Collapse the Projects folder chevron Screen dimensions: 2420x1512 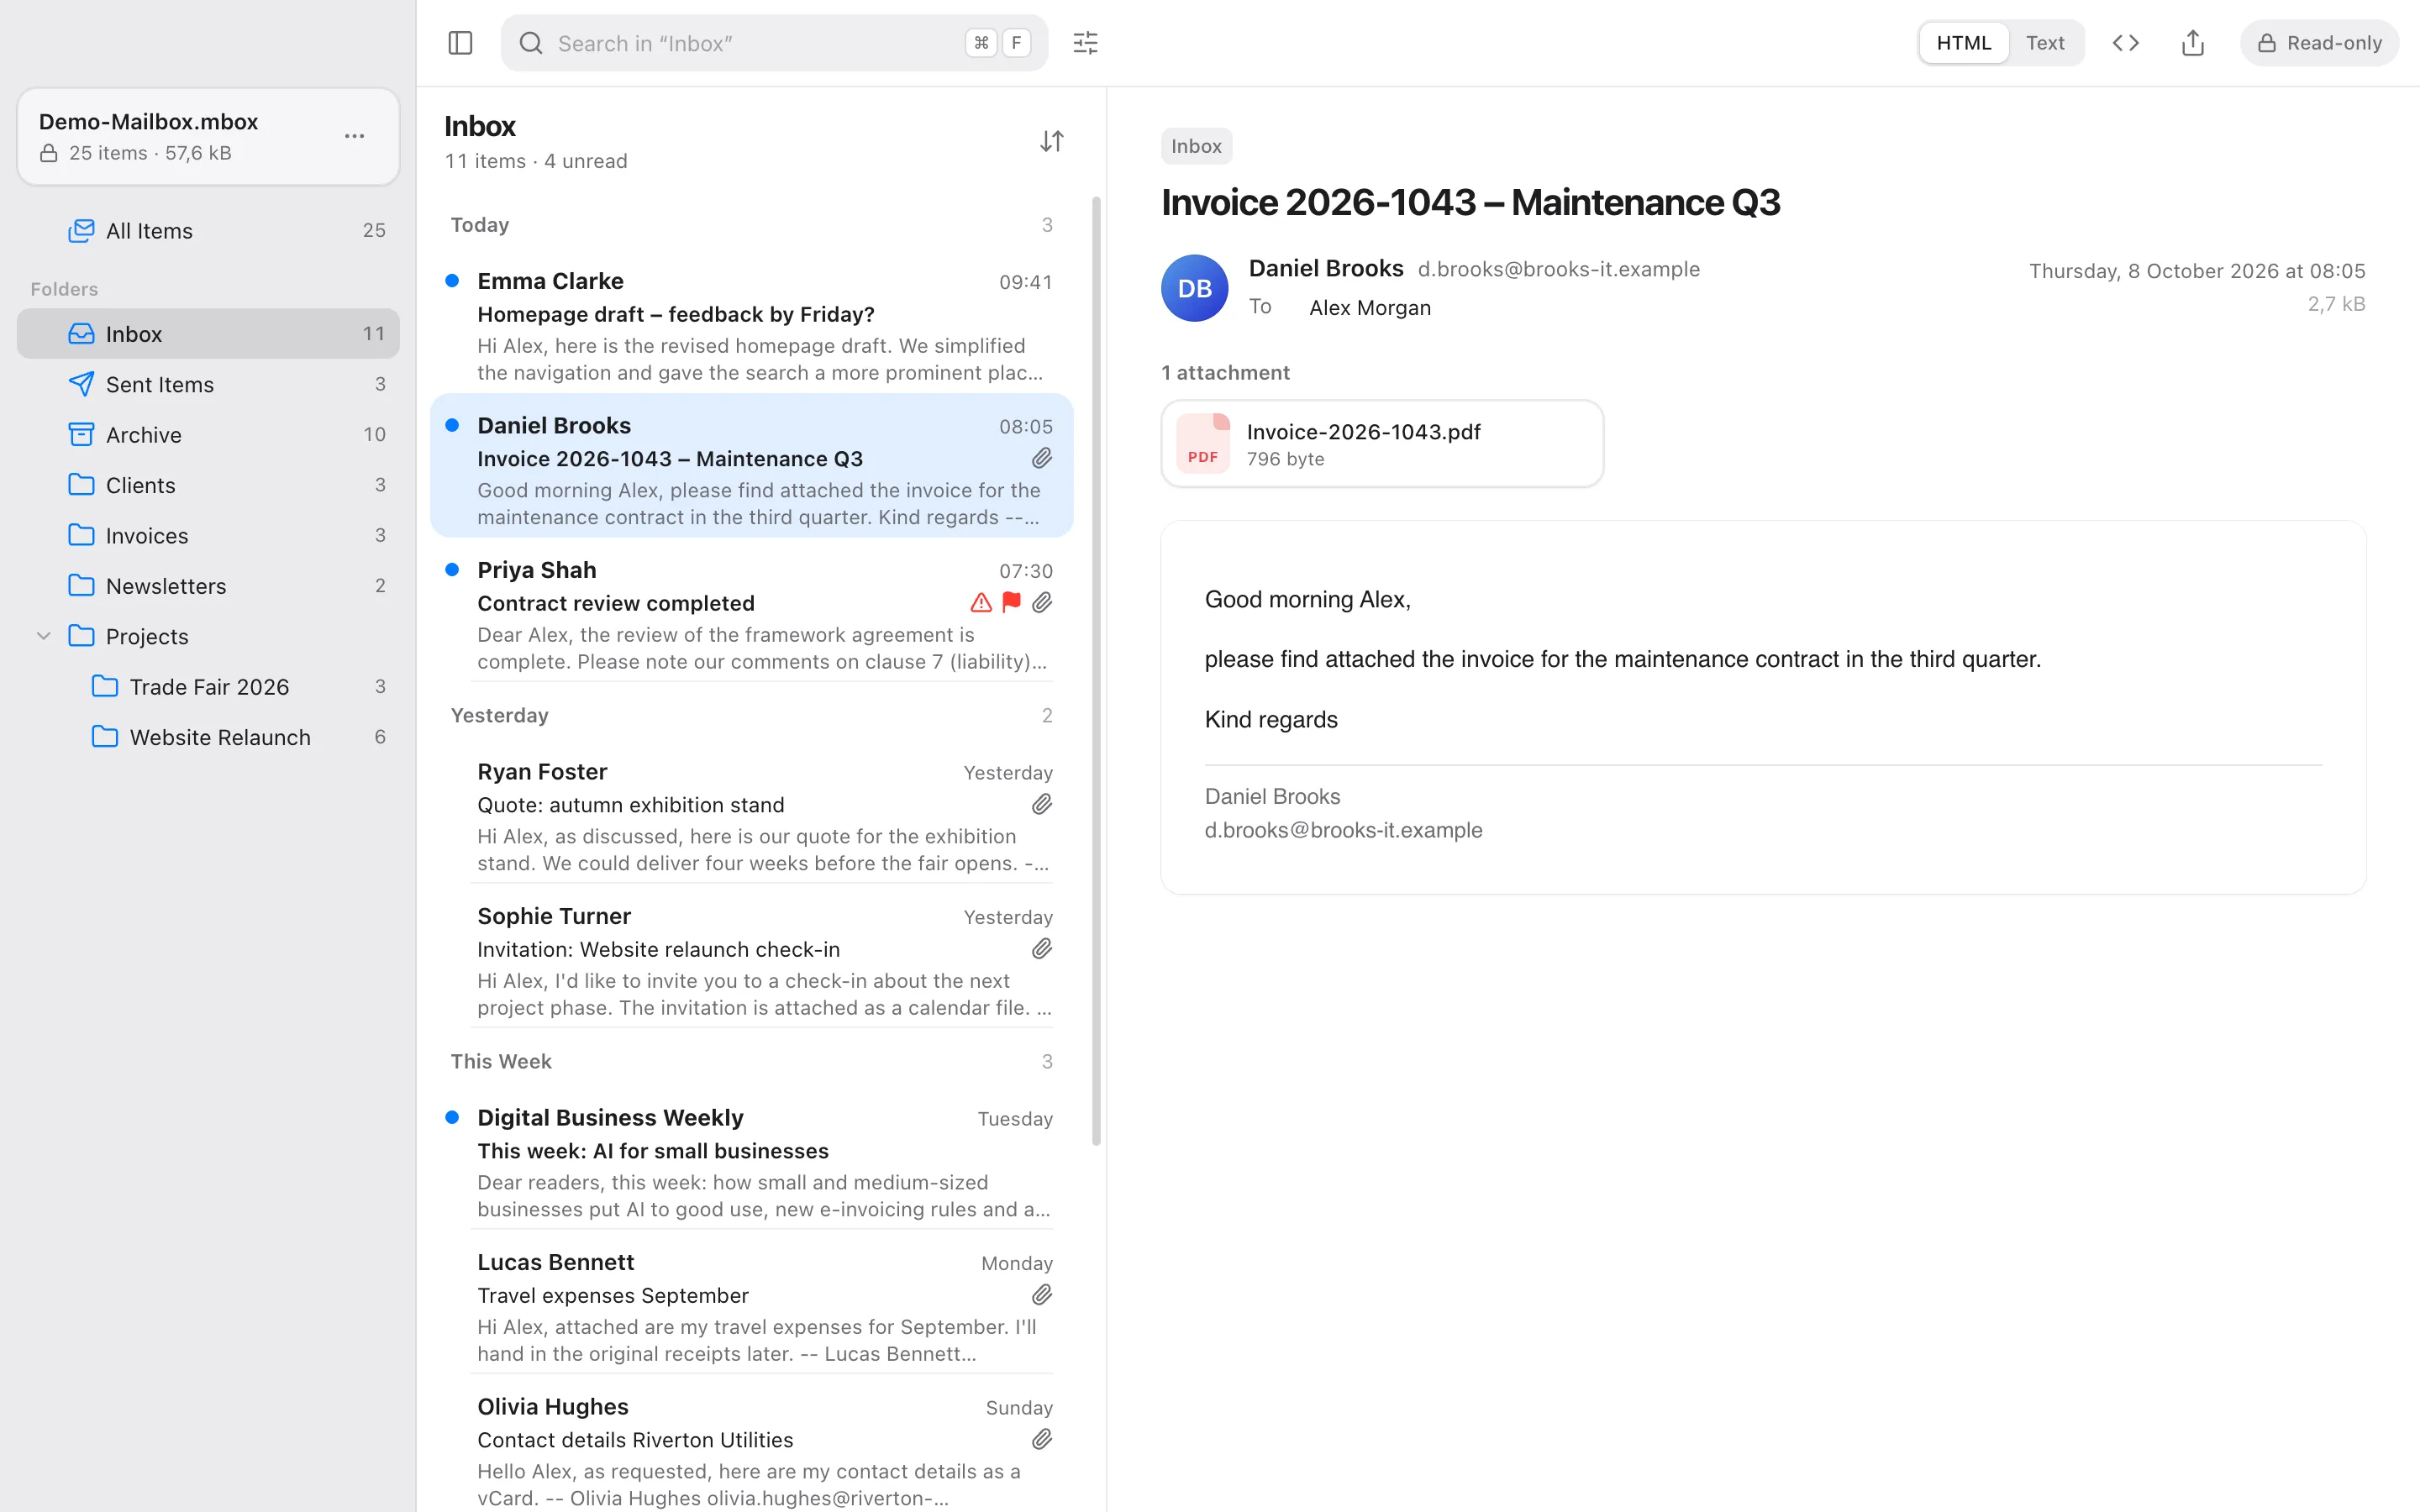pos(43,636)
